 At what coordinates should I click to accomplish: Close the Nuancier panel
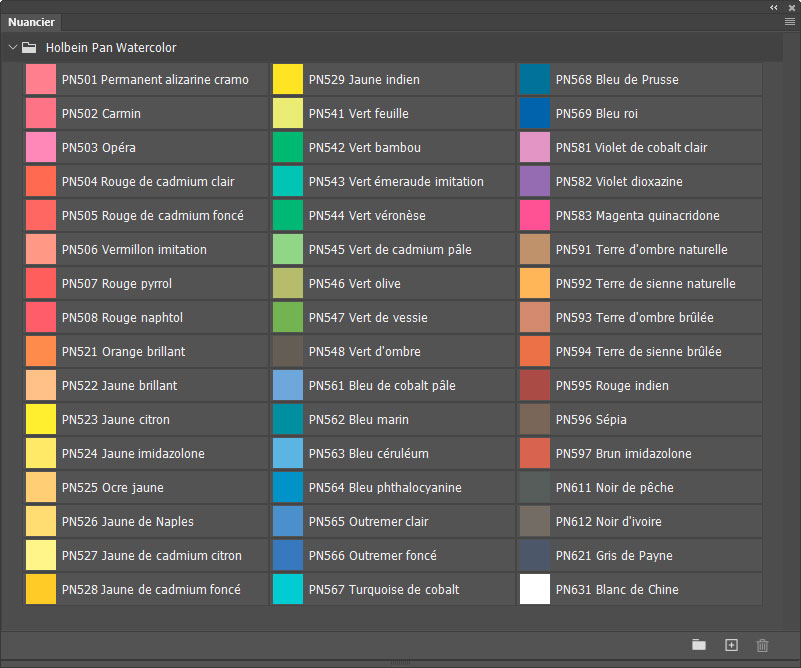pos(791,7)
